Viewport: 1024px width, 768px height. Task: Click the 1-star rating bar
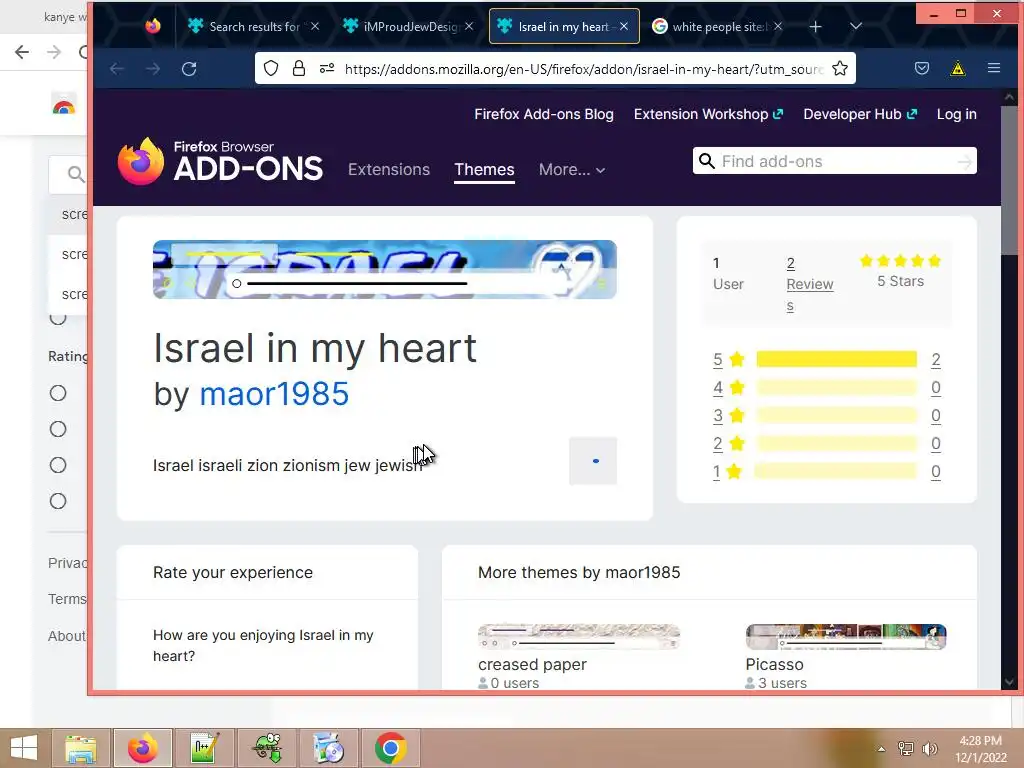[836, 472]
